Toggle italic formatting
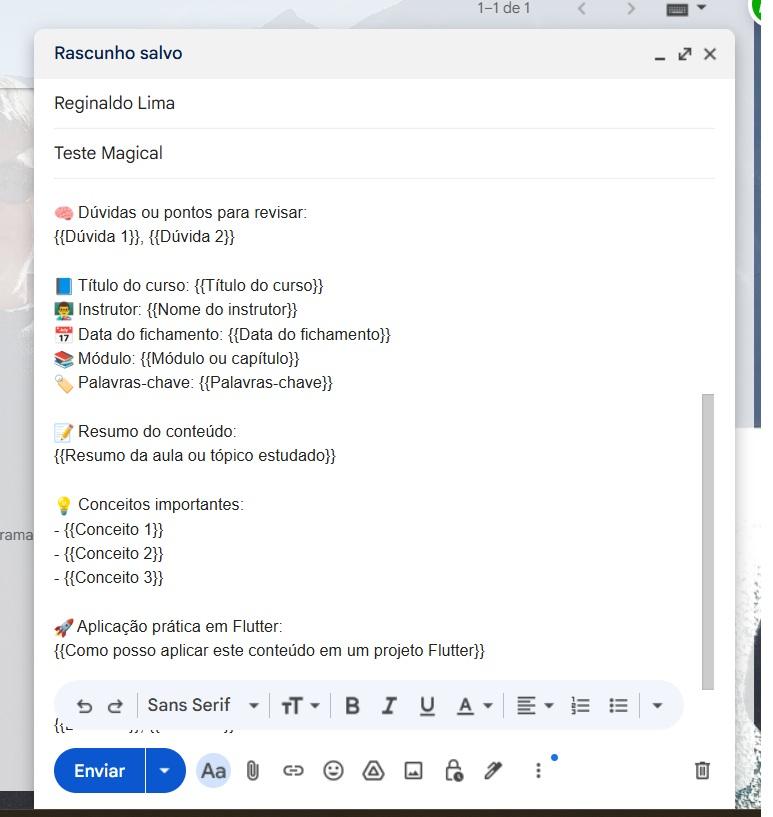 (389, 706)
